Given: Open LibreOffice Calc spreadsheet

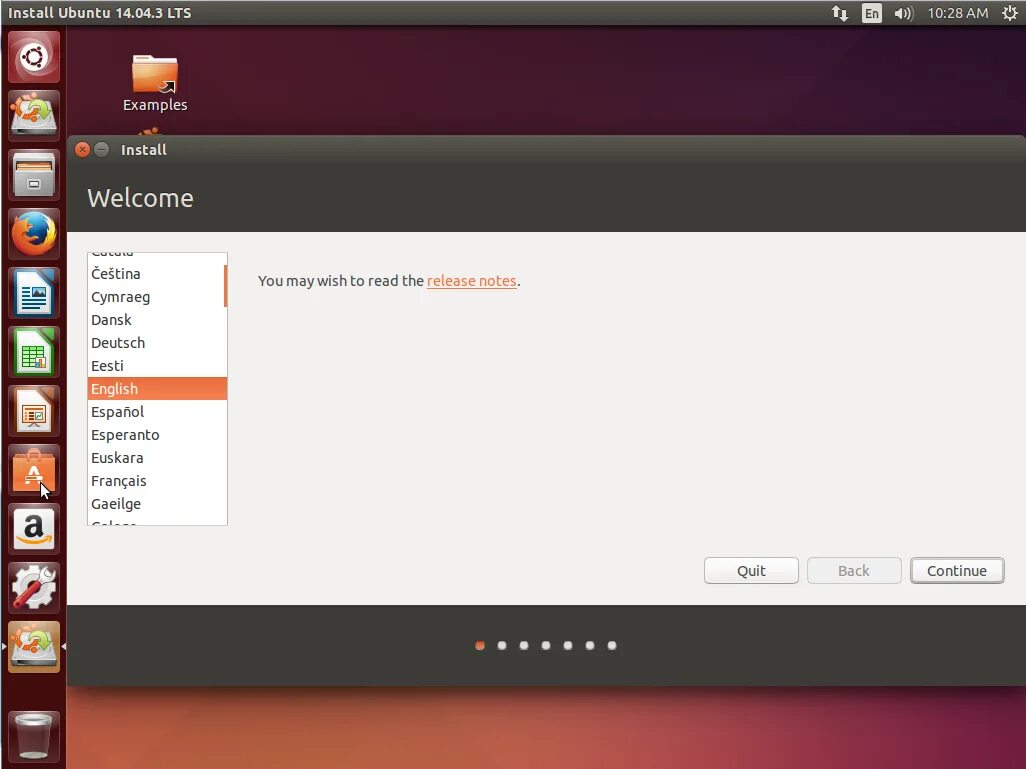Looking at the screenshot, I should coord(34,352).
